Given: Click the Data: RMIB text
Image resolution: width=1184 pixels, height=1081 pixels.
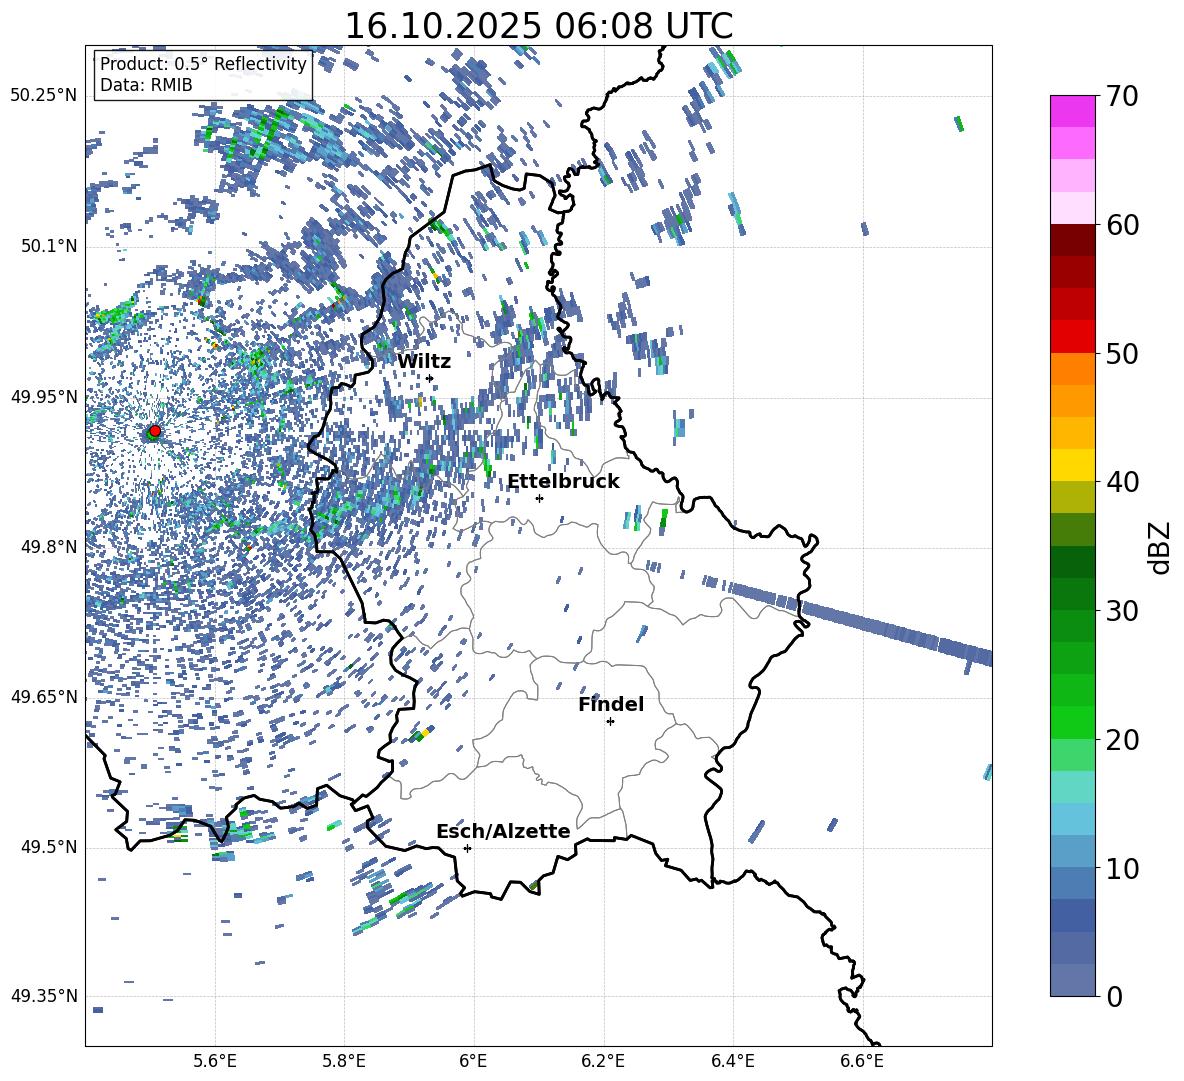Looking at the screenshot, I should (x=146, y=85).
